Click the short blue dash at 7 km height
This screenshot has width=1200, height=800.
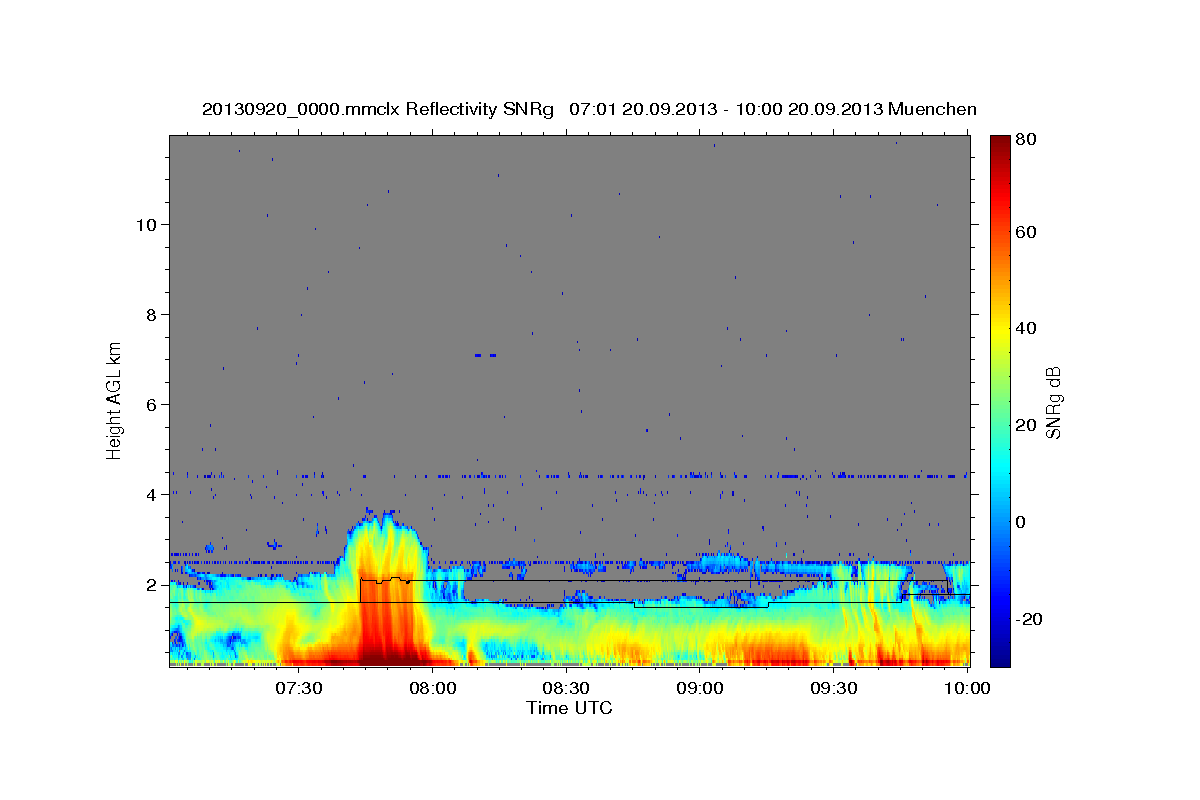pyautogui.click(x=486, y=355)
